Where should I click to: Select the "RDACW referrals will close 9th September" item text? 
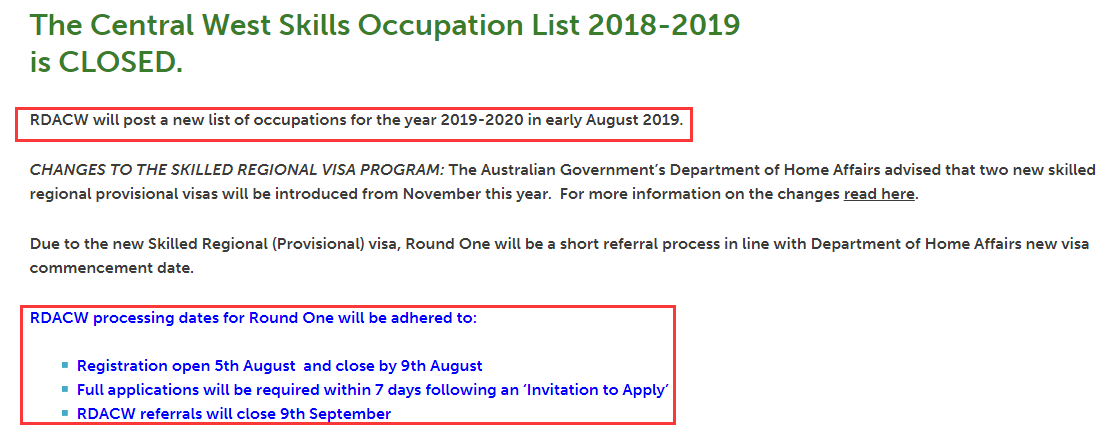tap(234, 413)
